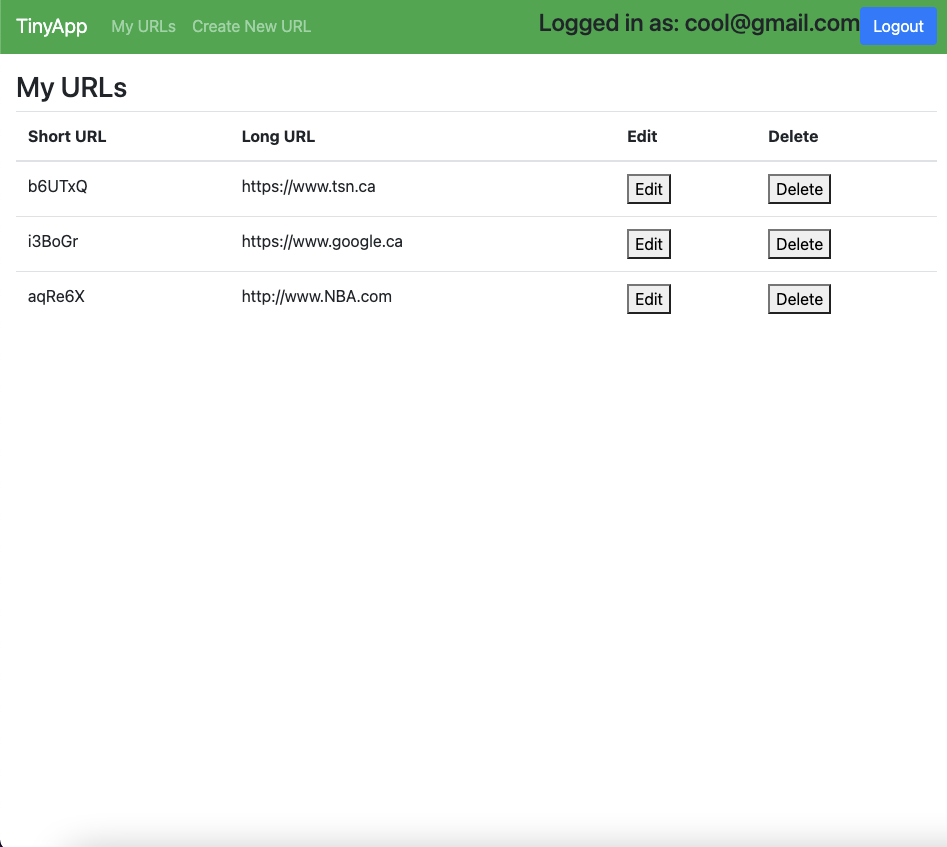Click the Short URL column header
The width and height of the screenshot is (947, 847).
[x=67, y=136]
